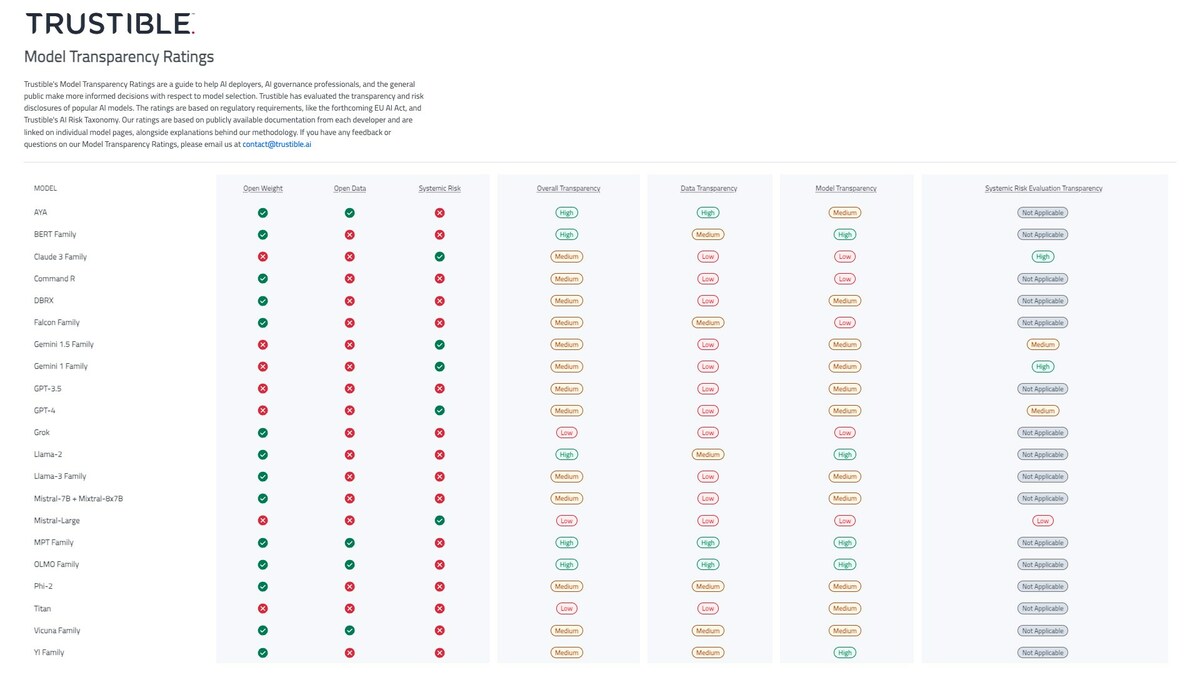
Task: Select the Mistral-7B + Mixtral-8x7B row name
Action: [x=78, y=499]
